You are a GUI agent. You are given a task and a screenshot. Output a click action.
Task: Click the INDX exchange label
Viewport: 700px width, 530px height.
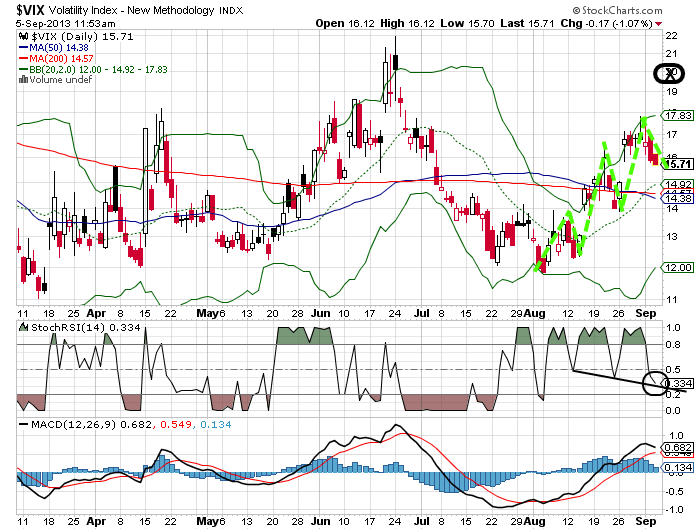point(231,11)
